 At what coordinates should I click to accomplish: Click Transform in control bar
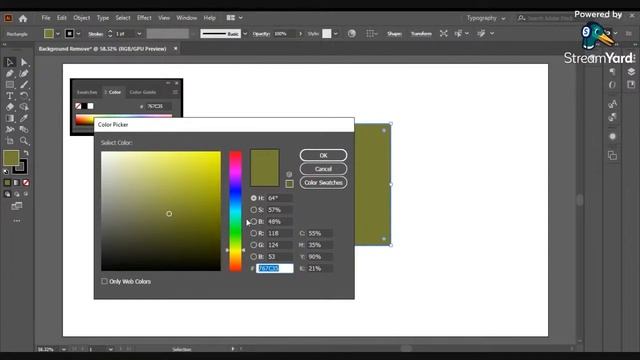[421, 34]
